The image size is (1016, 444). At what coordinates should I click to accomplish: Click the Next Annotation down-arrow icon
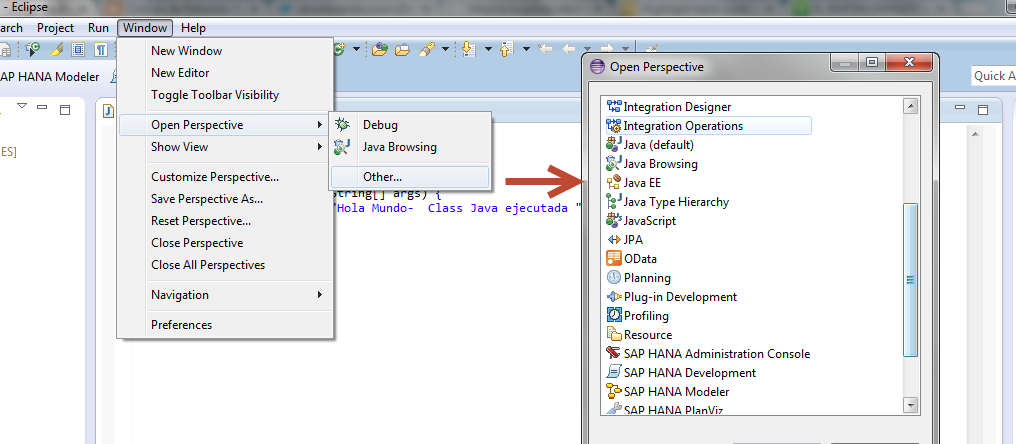pyautogui.click(x=468, y=49)
